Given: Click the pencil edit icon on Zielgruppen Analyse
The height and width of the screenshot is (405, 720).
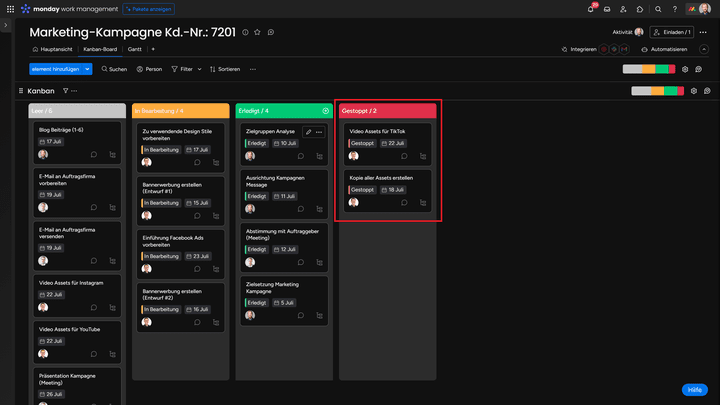Looking at the screenshot, I should pyautogui.click(x=308, y=132).
